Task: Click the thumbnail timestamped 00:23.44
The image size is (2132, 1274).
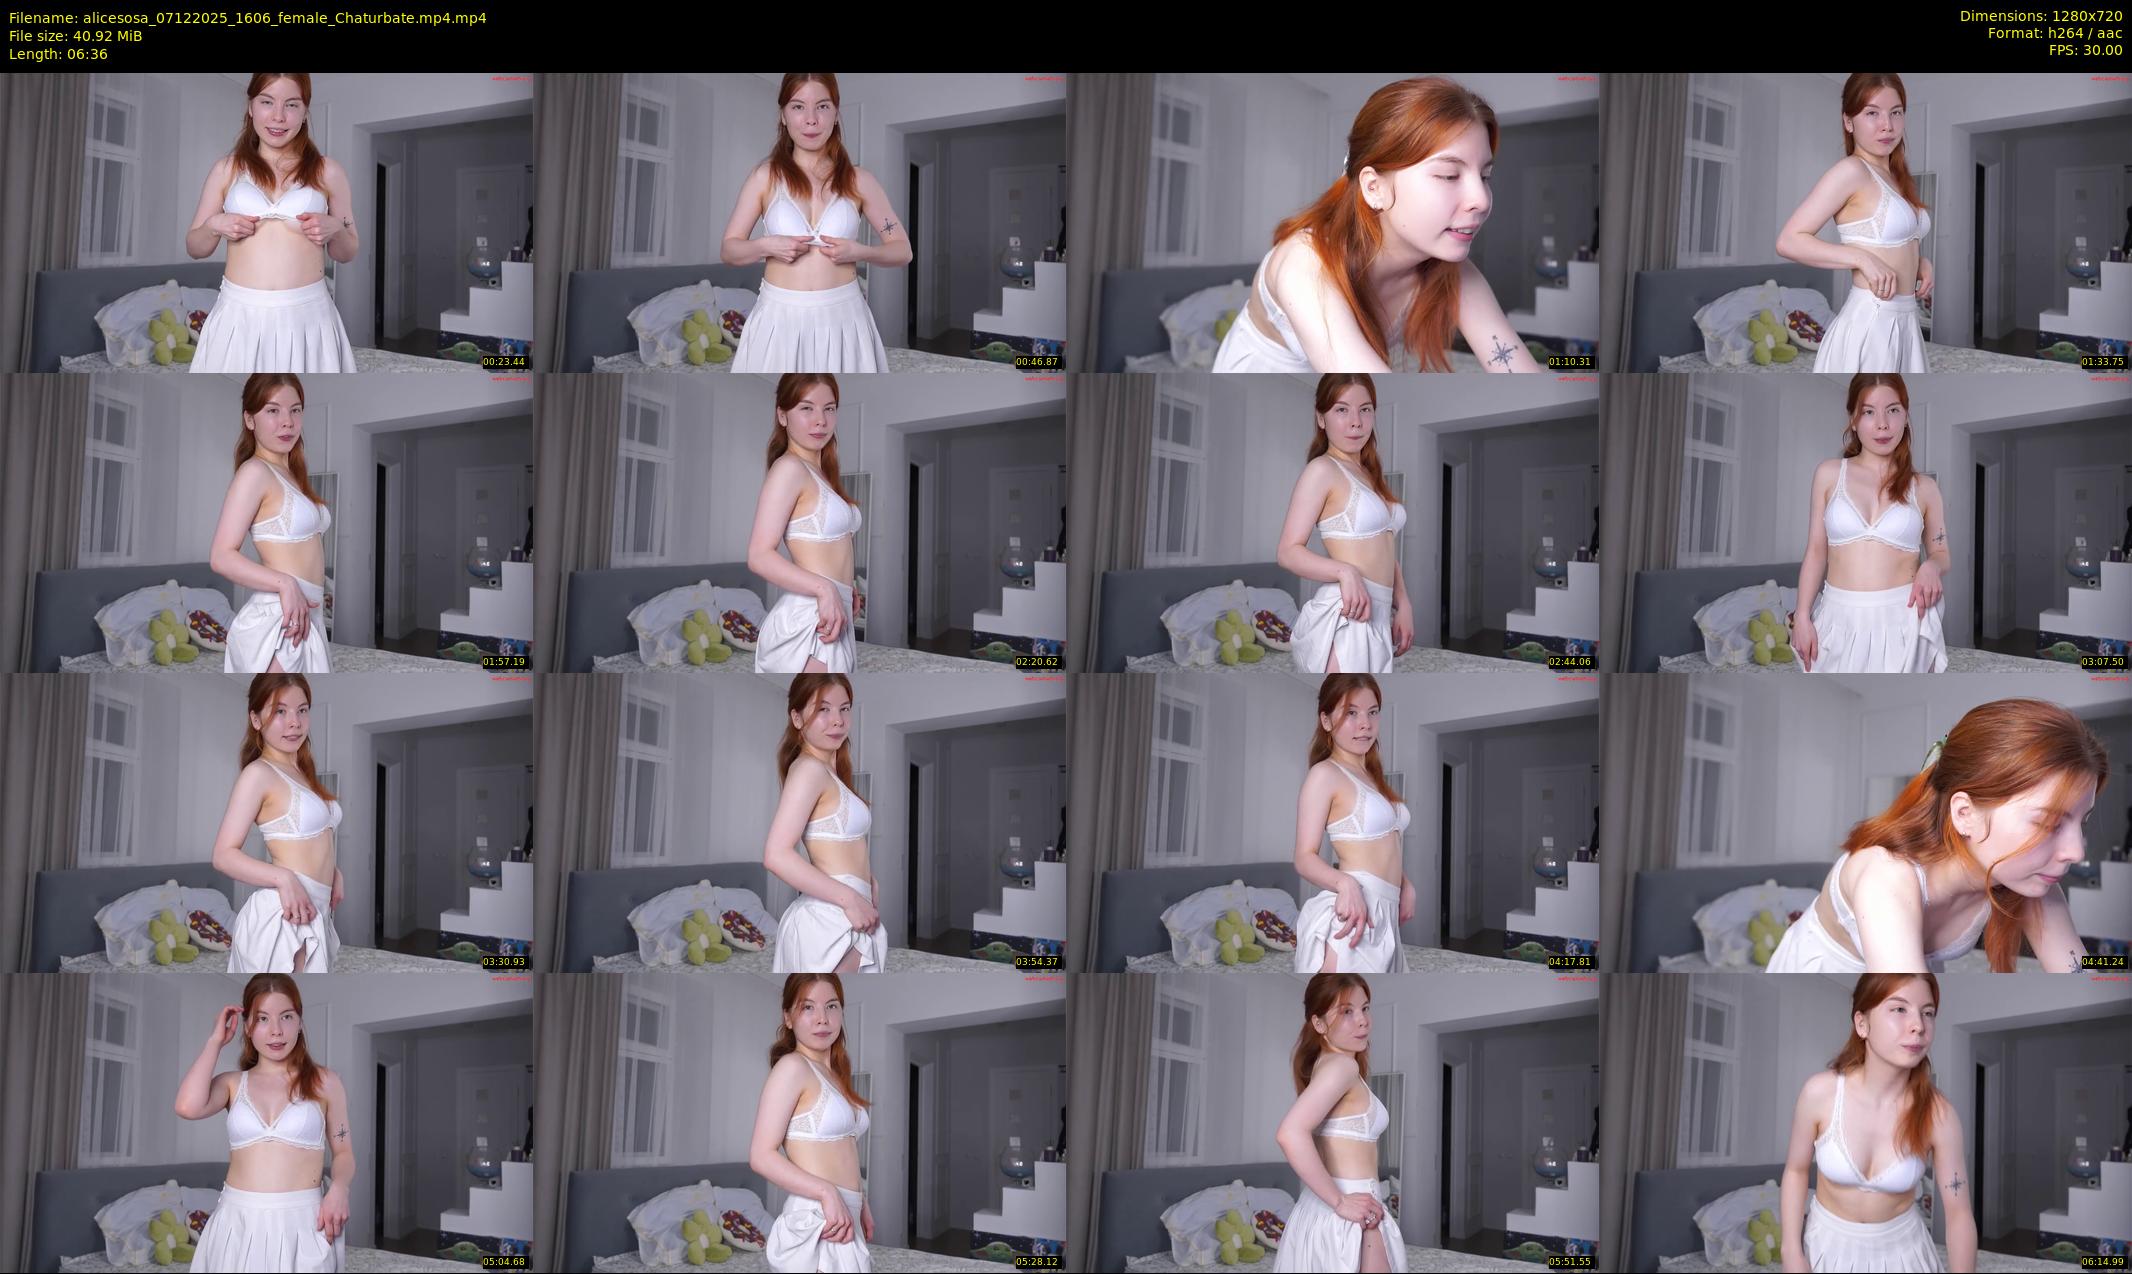Action: pyautogui.click(x=266, y=222)
